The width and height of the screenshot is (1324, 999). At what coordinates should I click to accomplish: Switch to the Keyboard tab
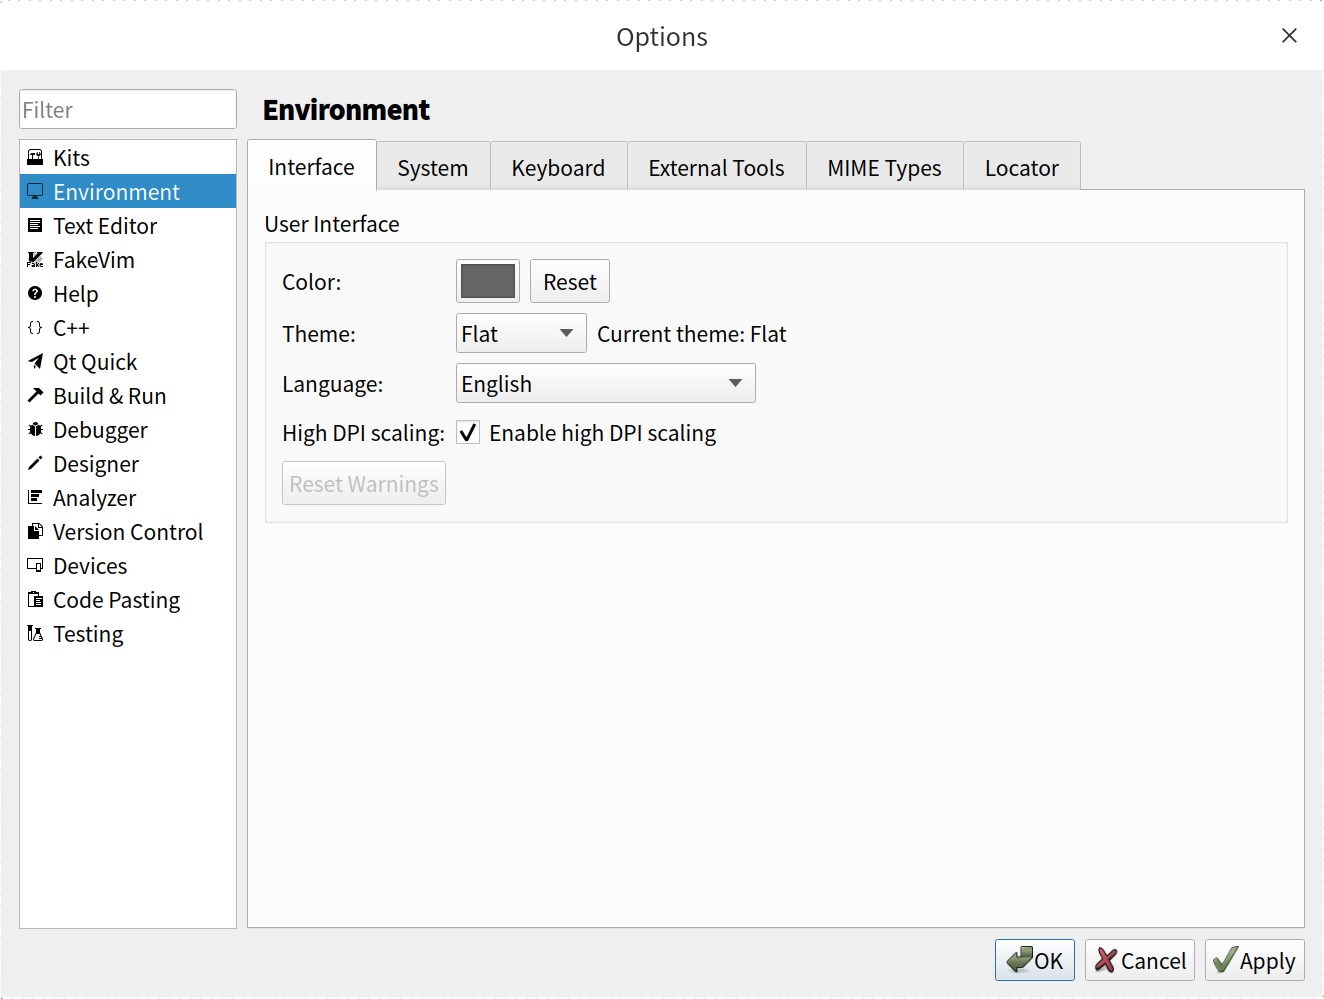[558, 168]
